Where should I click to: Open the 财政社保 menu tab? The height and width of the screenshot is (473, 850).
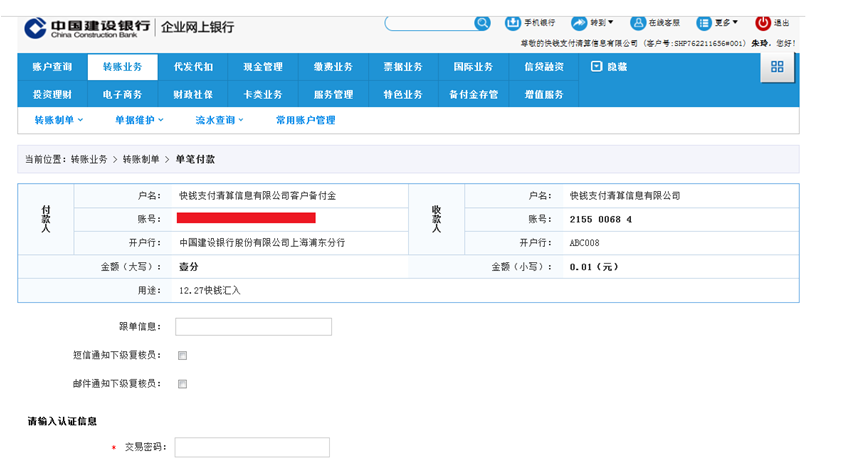pos(193,94)
